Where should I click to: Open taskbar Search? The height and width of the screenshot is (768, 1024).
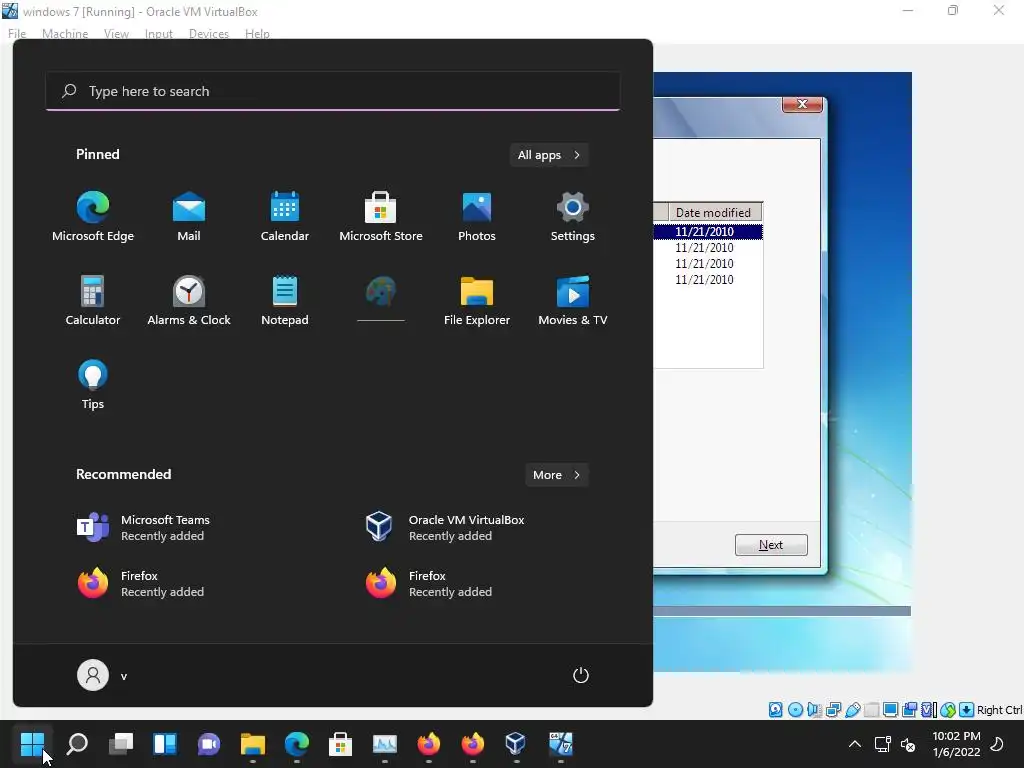[77, 743]
